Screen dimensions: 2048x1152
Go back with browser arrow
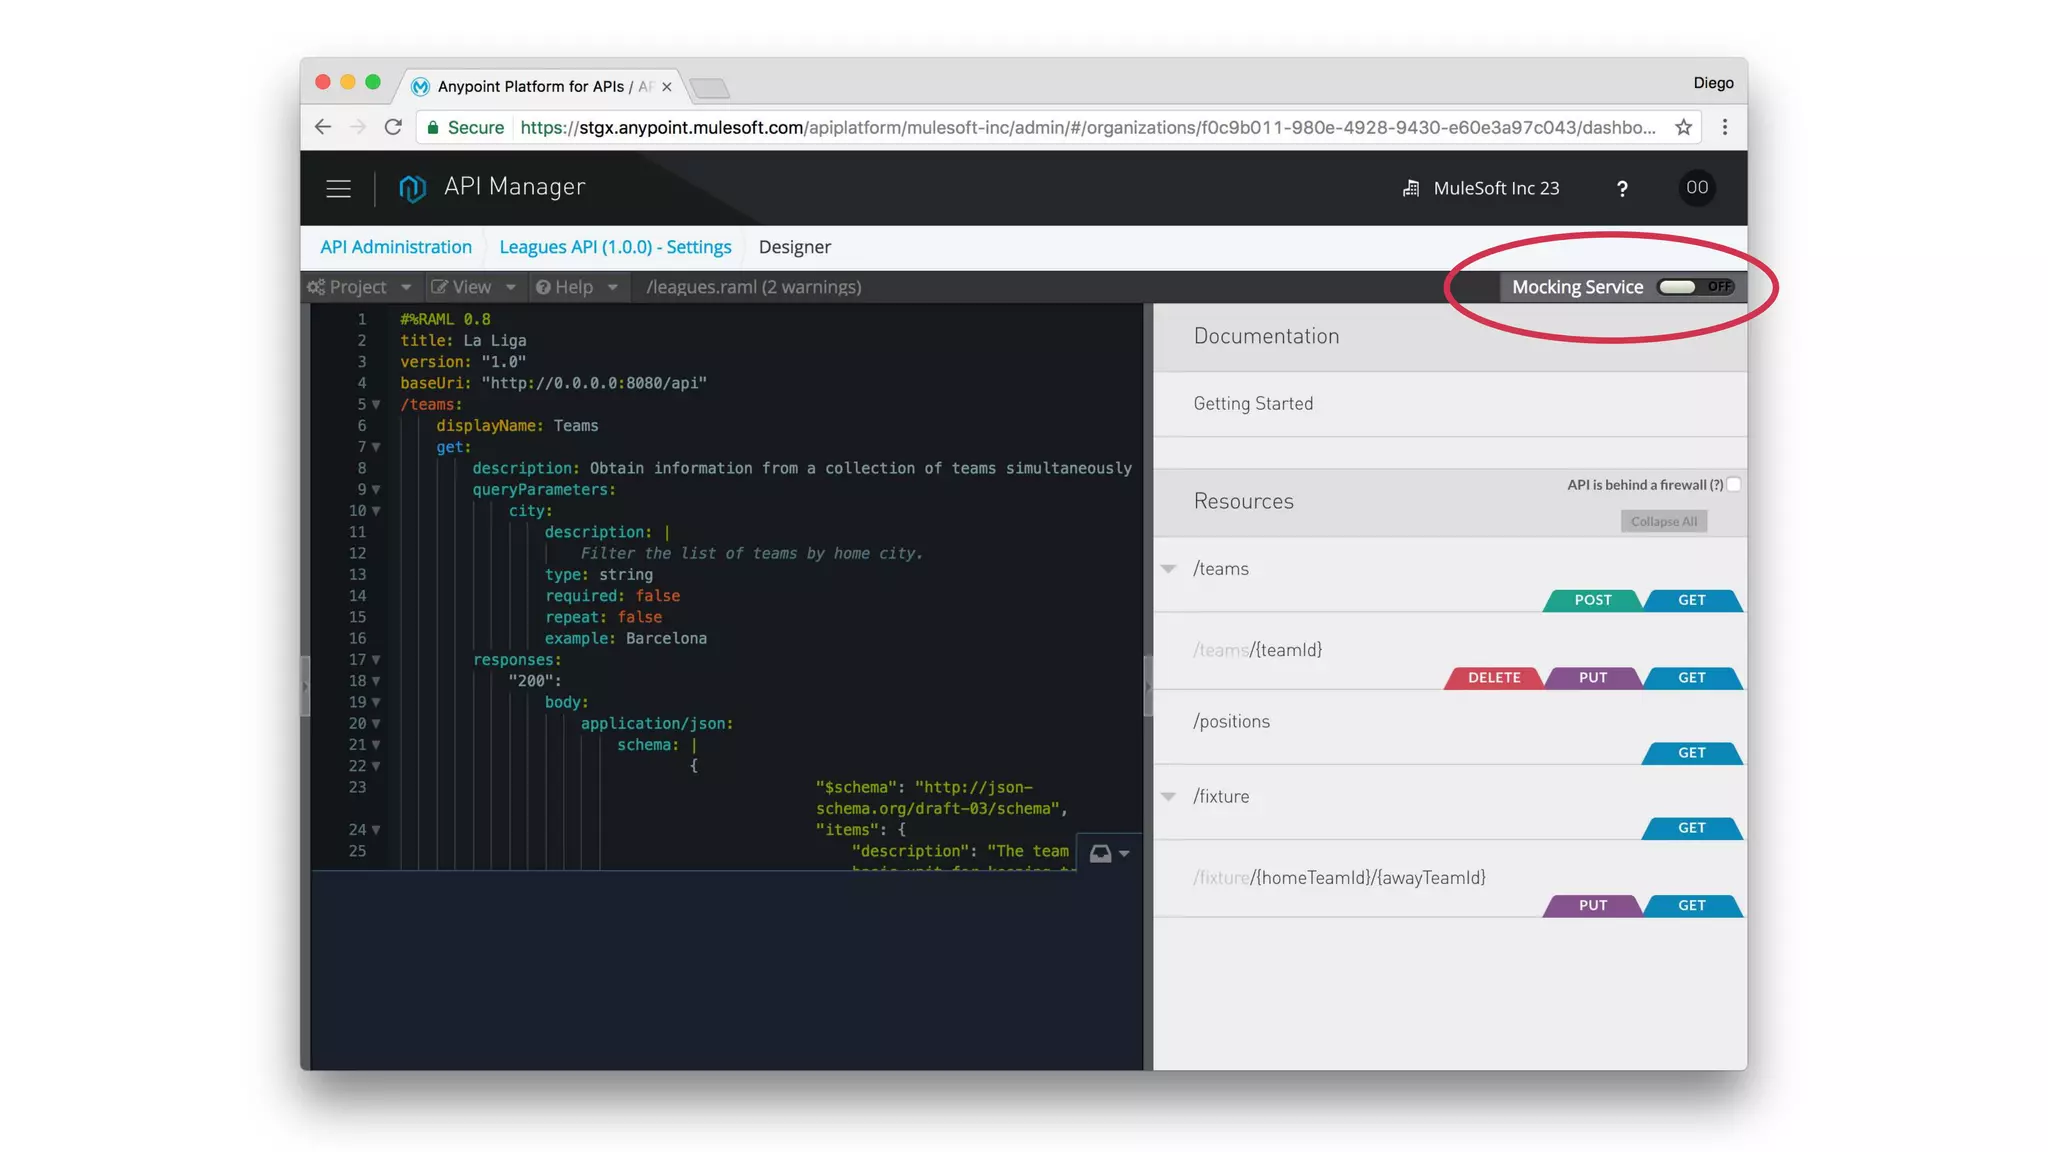tap(322, 127)
